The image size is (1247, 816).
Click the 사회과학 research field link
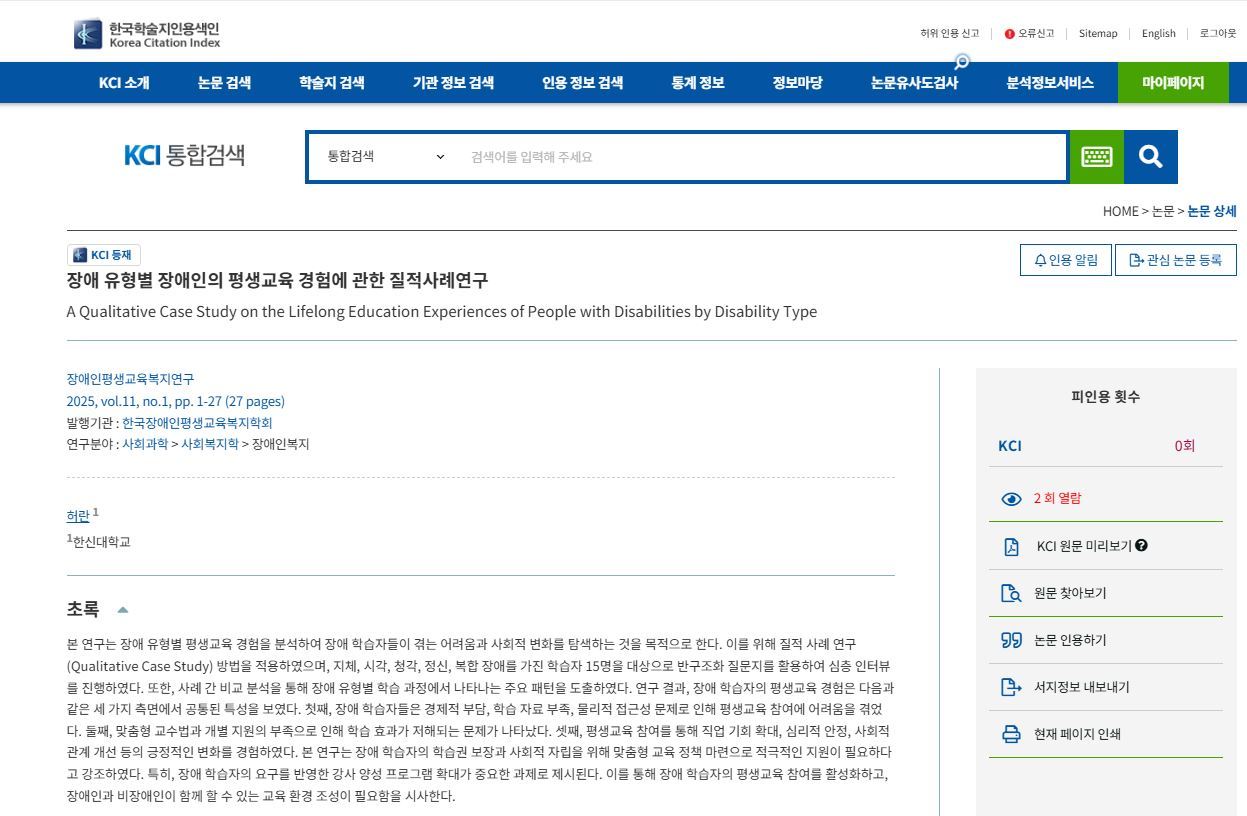145,444
